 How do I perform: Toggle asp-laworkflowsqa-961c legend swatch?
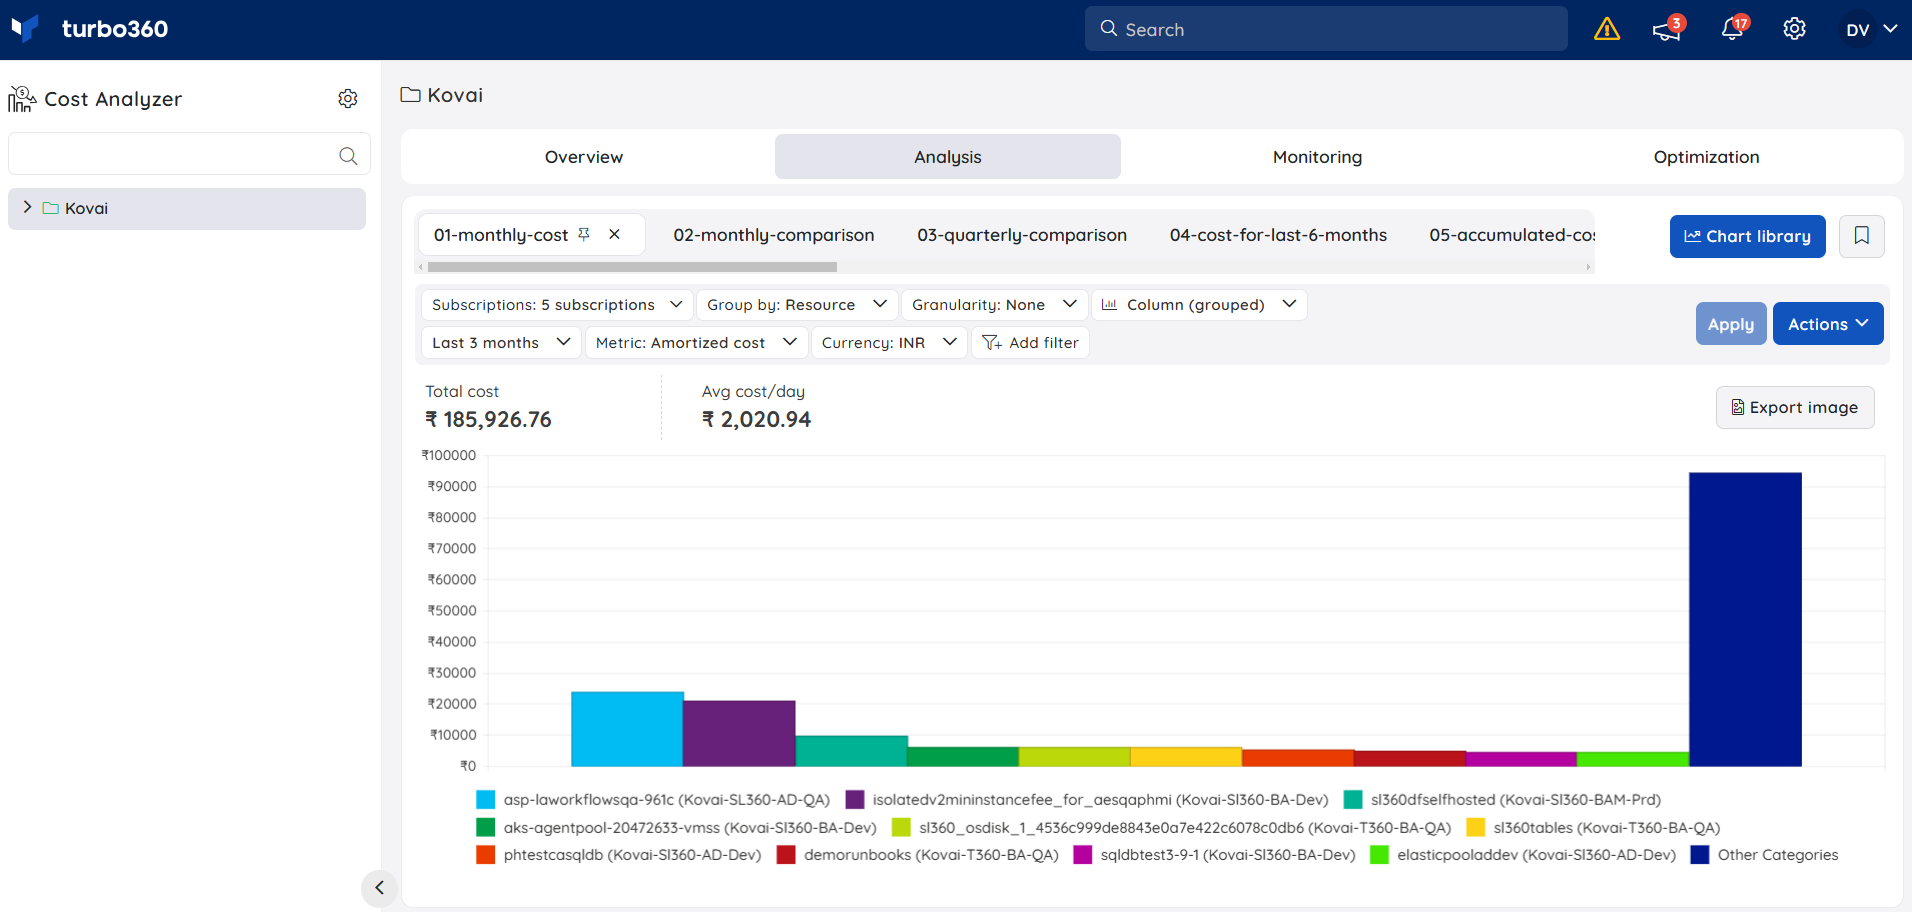pos(486,800)
